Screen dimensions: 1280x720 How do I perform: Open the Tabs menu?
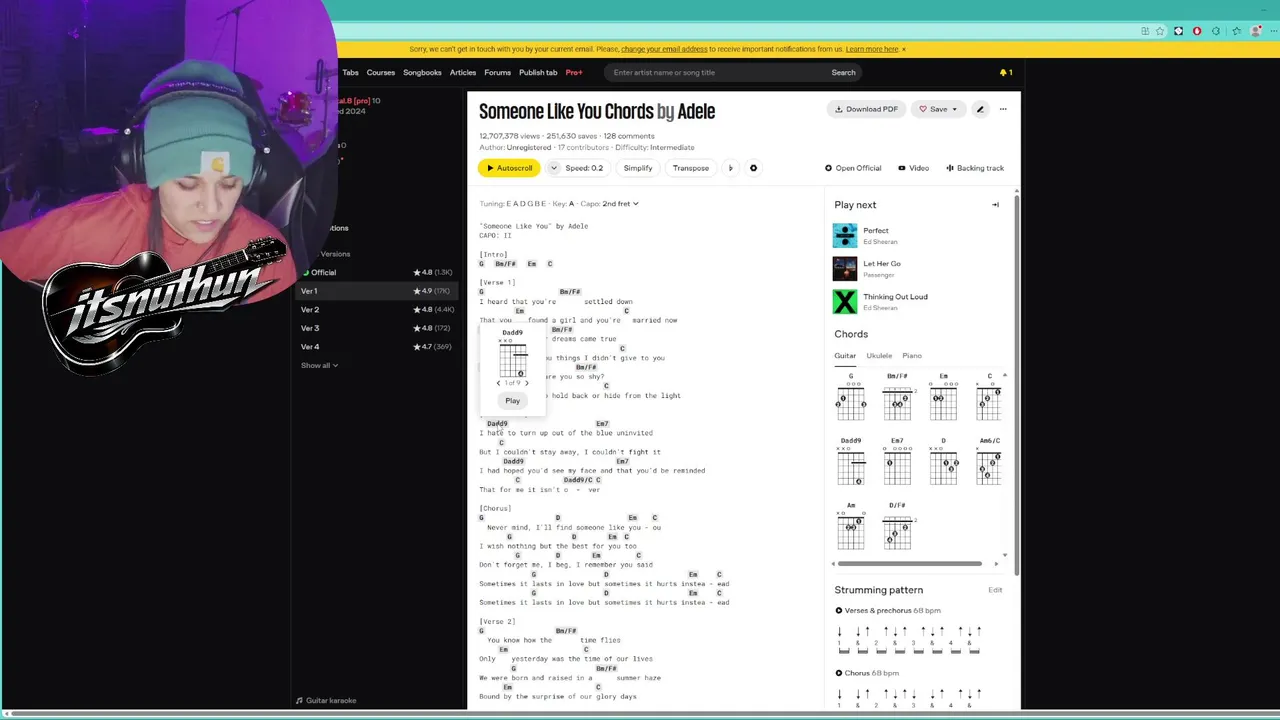[x=350, y=72]
